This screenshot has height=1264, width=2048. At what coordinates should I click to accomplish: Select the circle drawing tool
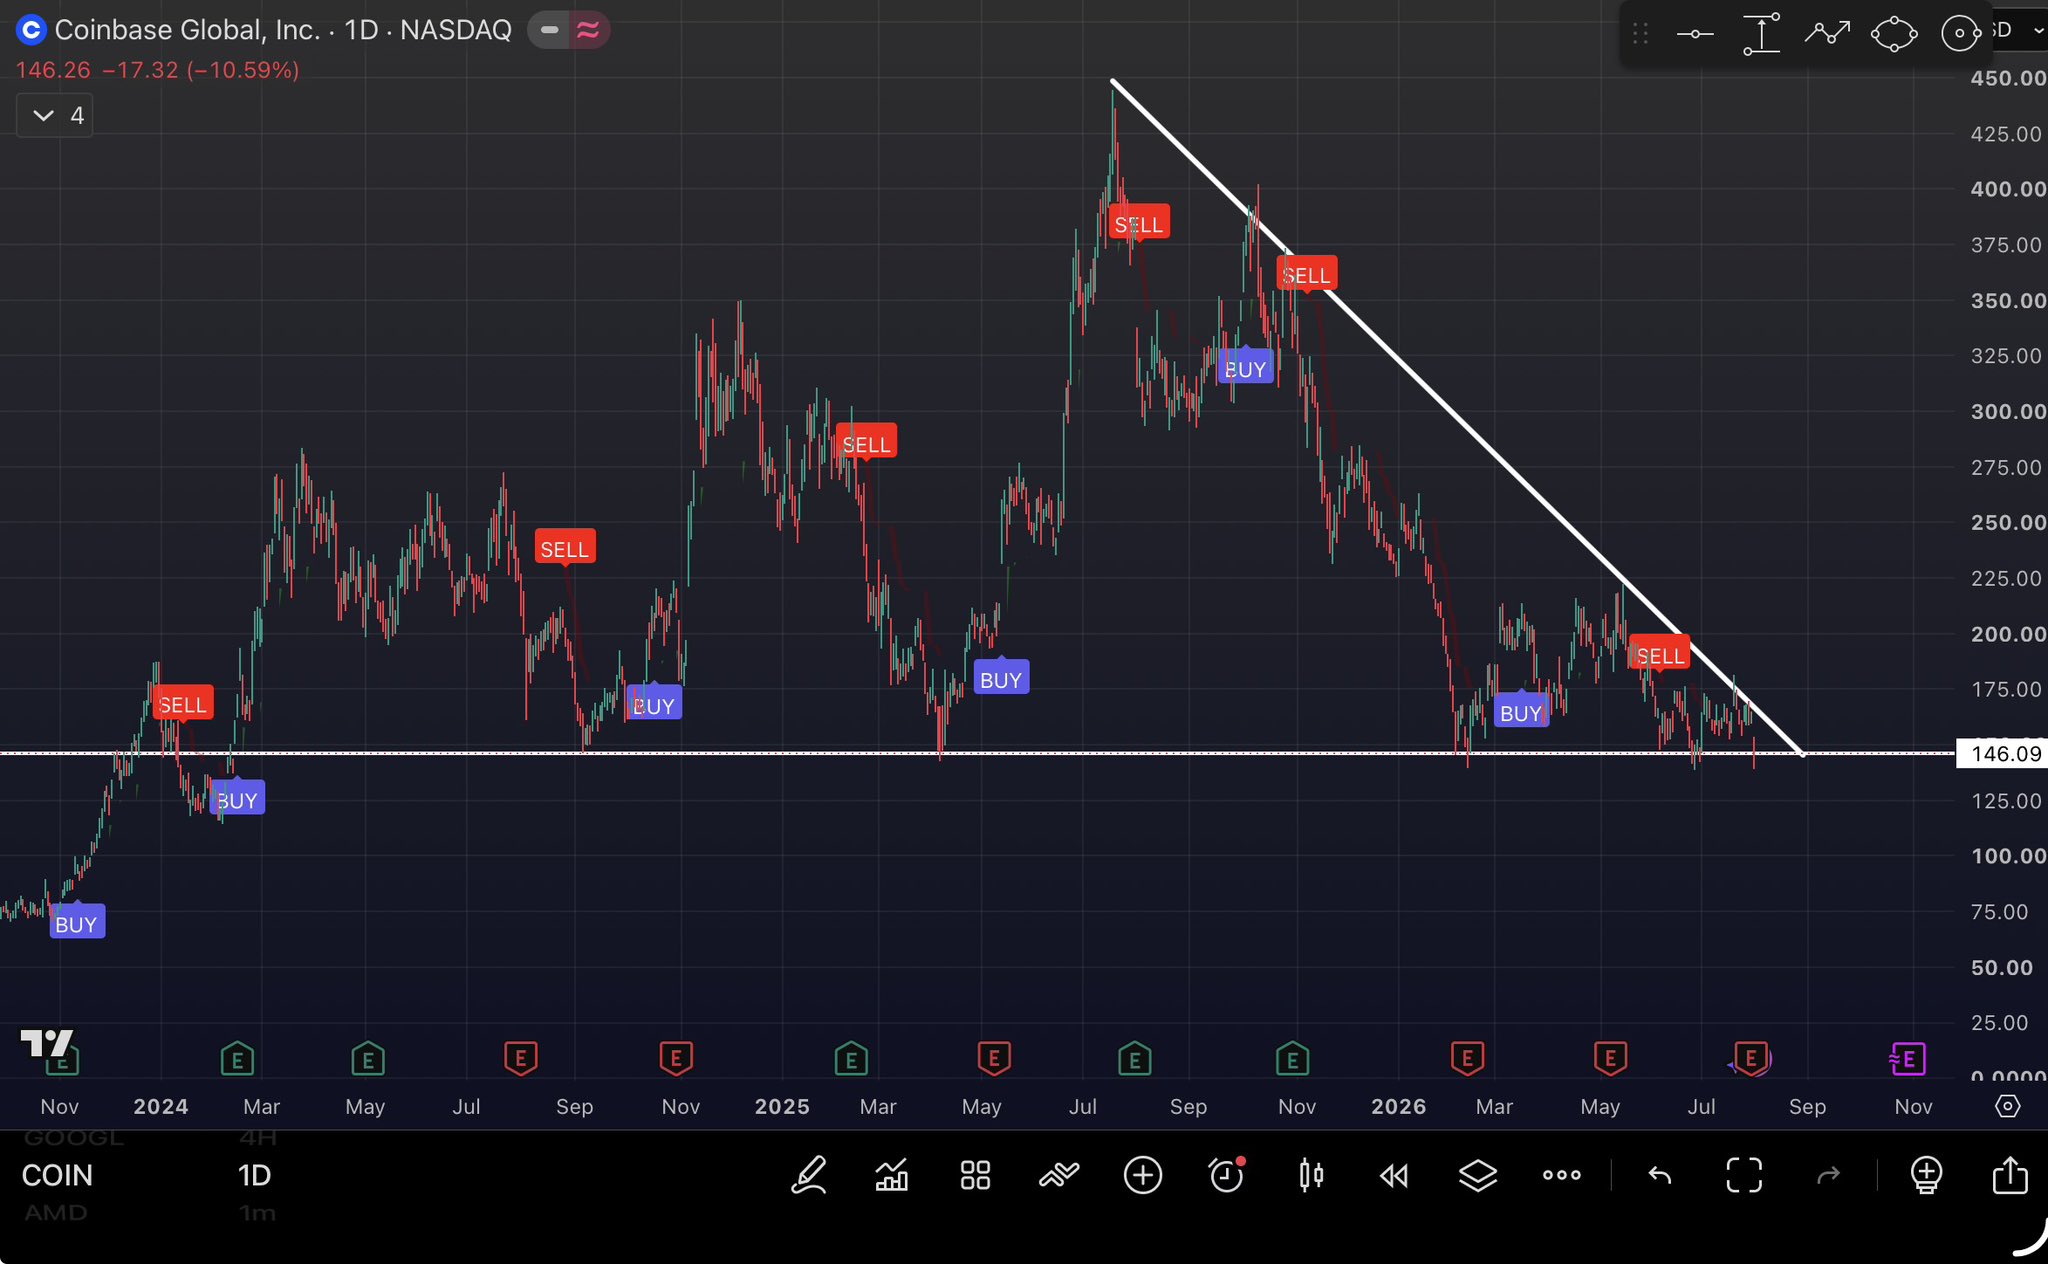[1960, 34]
